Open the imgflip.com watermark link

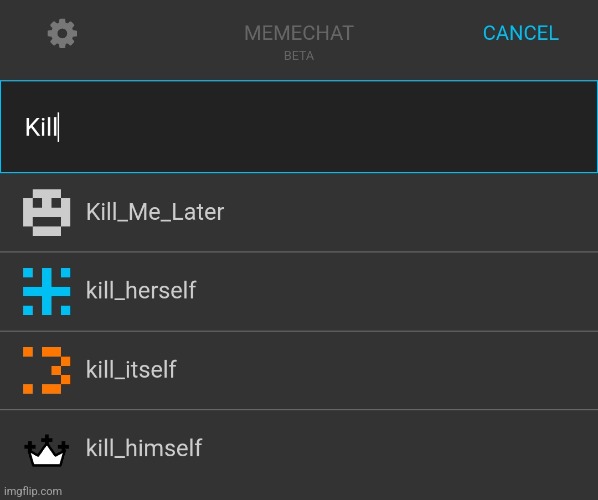[x=33, y=491]
